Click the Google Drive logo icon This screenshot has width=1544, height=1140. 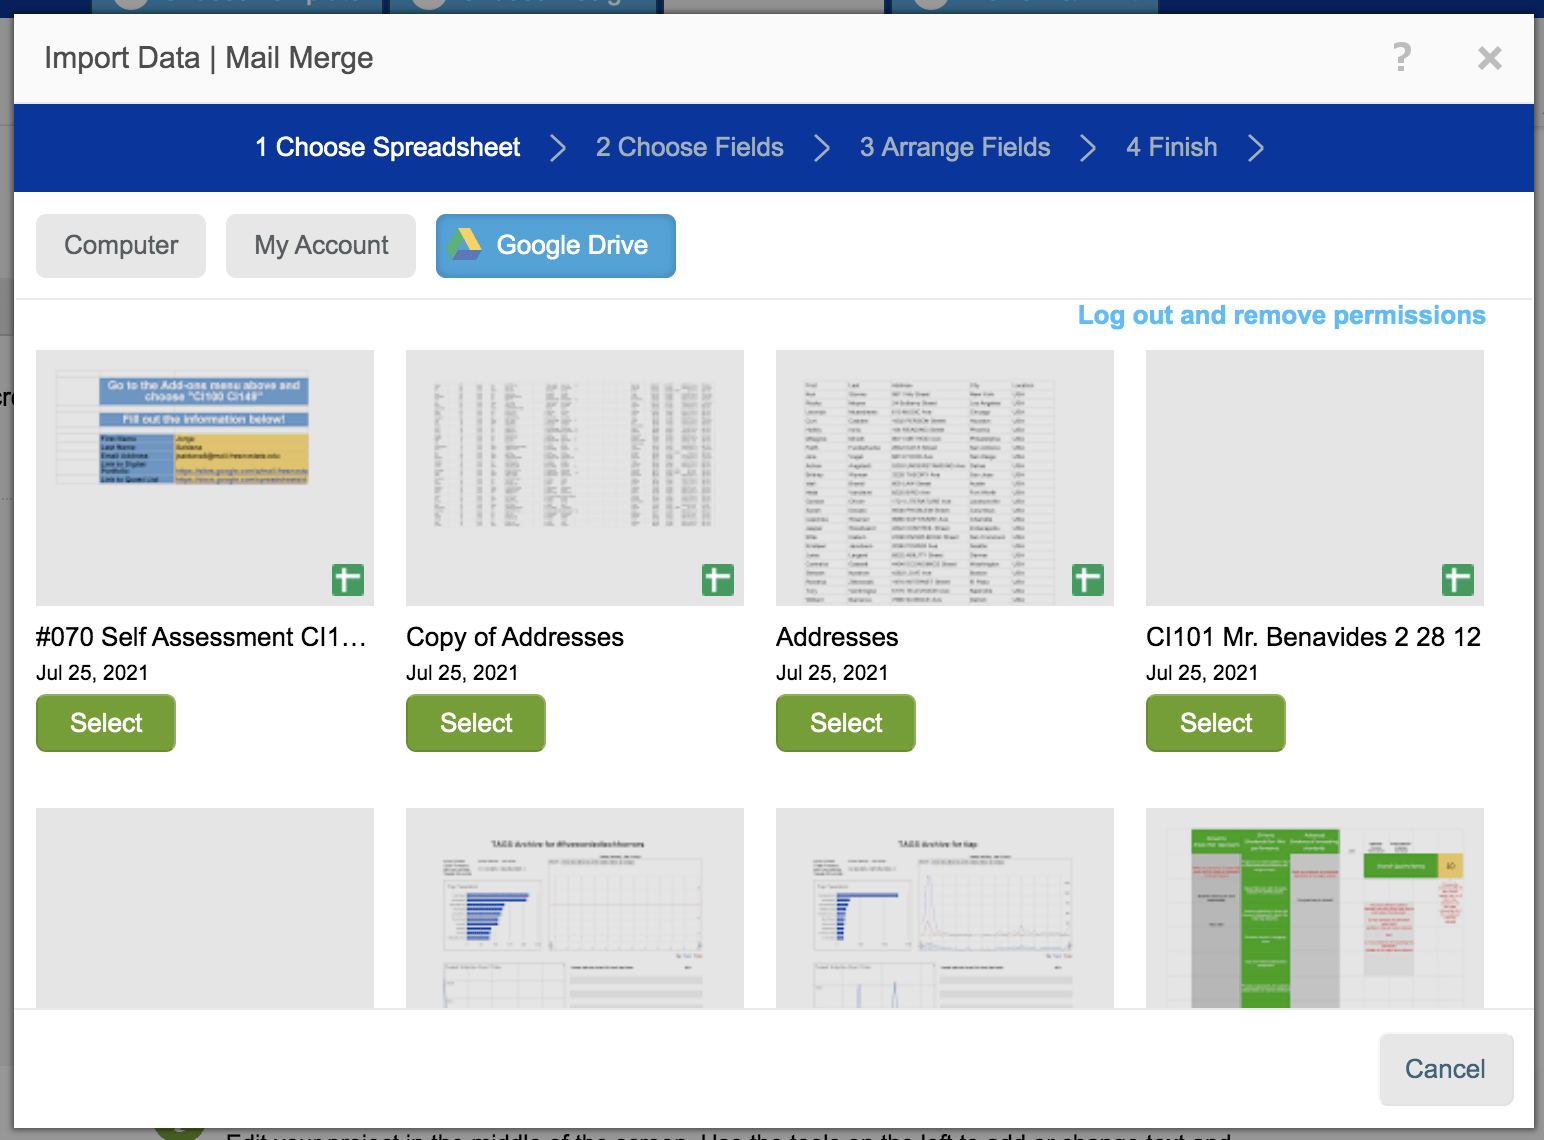[464, 244]
